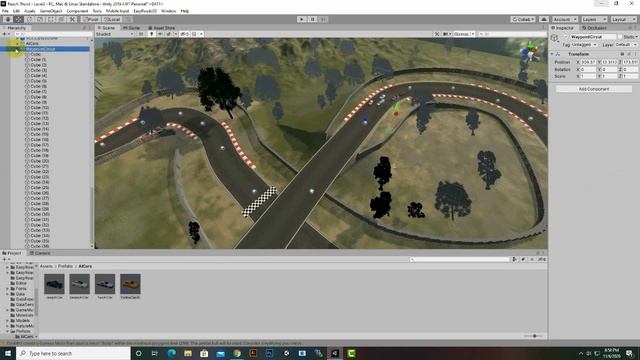Viewport: 640px width, 360px height.
Task: Open the scene camera settings dropdown
Action: (x=447, y=34)
